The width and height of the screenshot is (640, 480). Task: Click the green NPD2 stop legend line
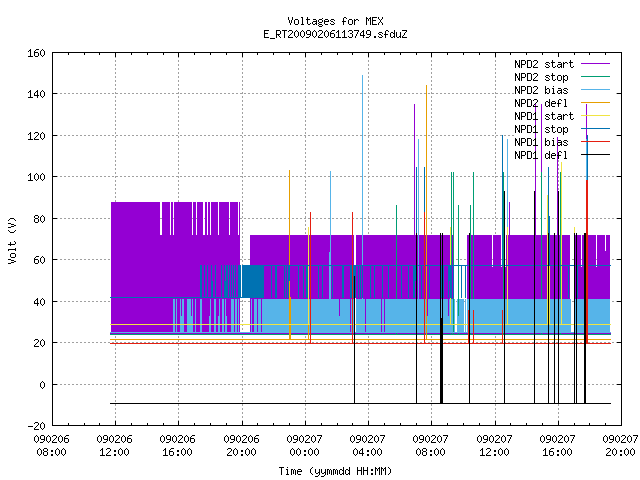(596, 77)
